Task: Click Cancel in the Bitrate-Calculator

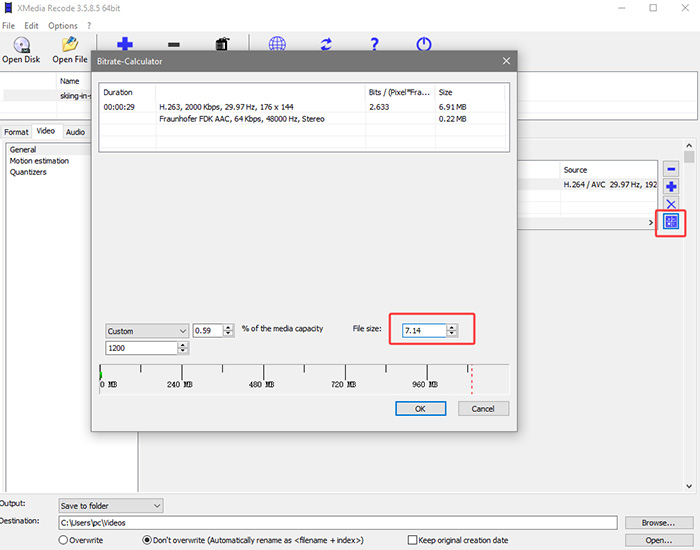Action: coord(483,408)
